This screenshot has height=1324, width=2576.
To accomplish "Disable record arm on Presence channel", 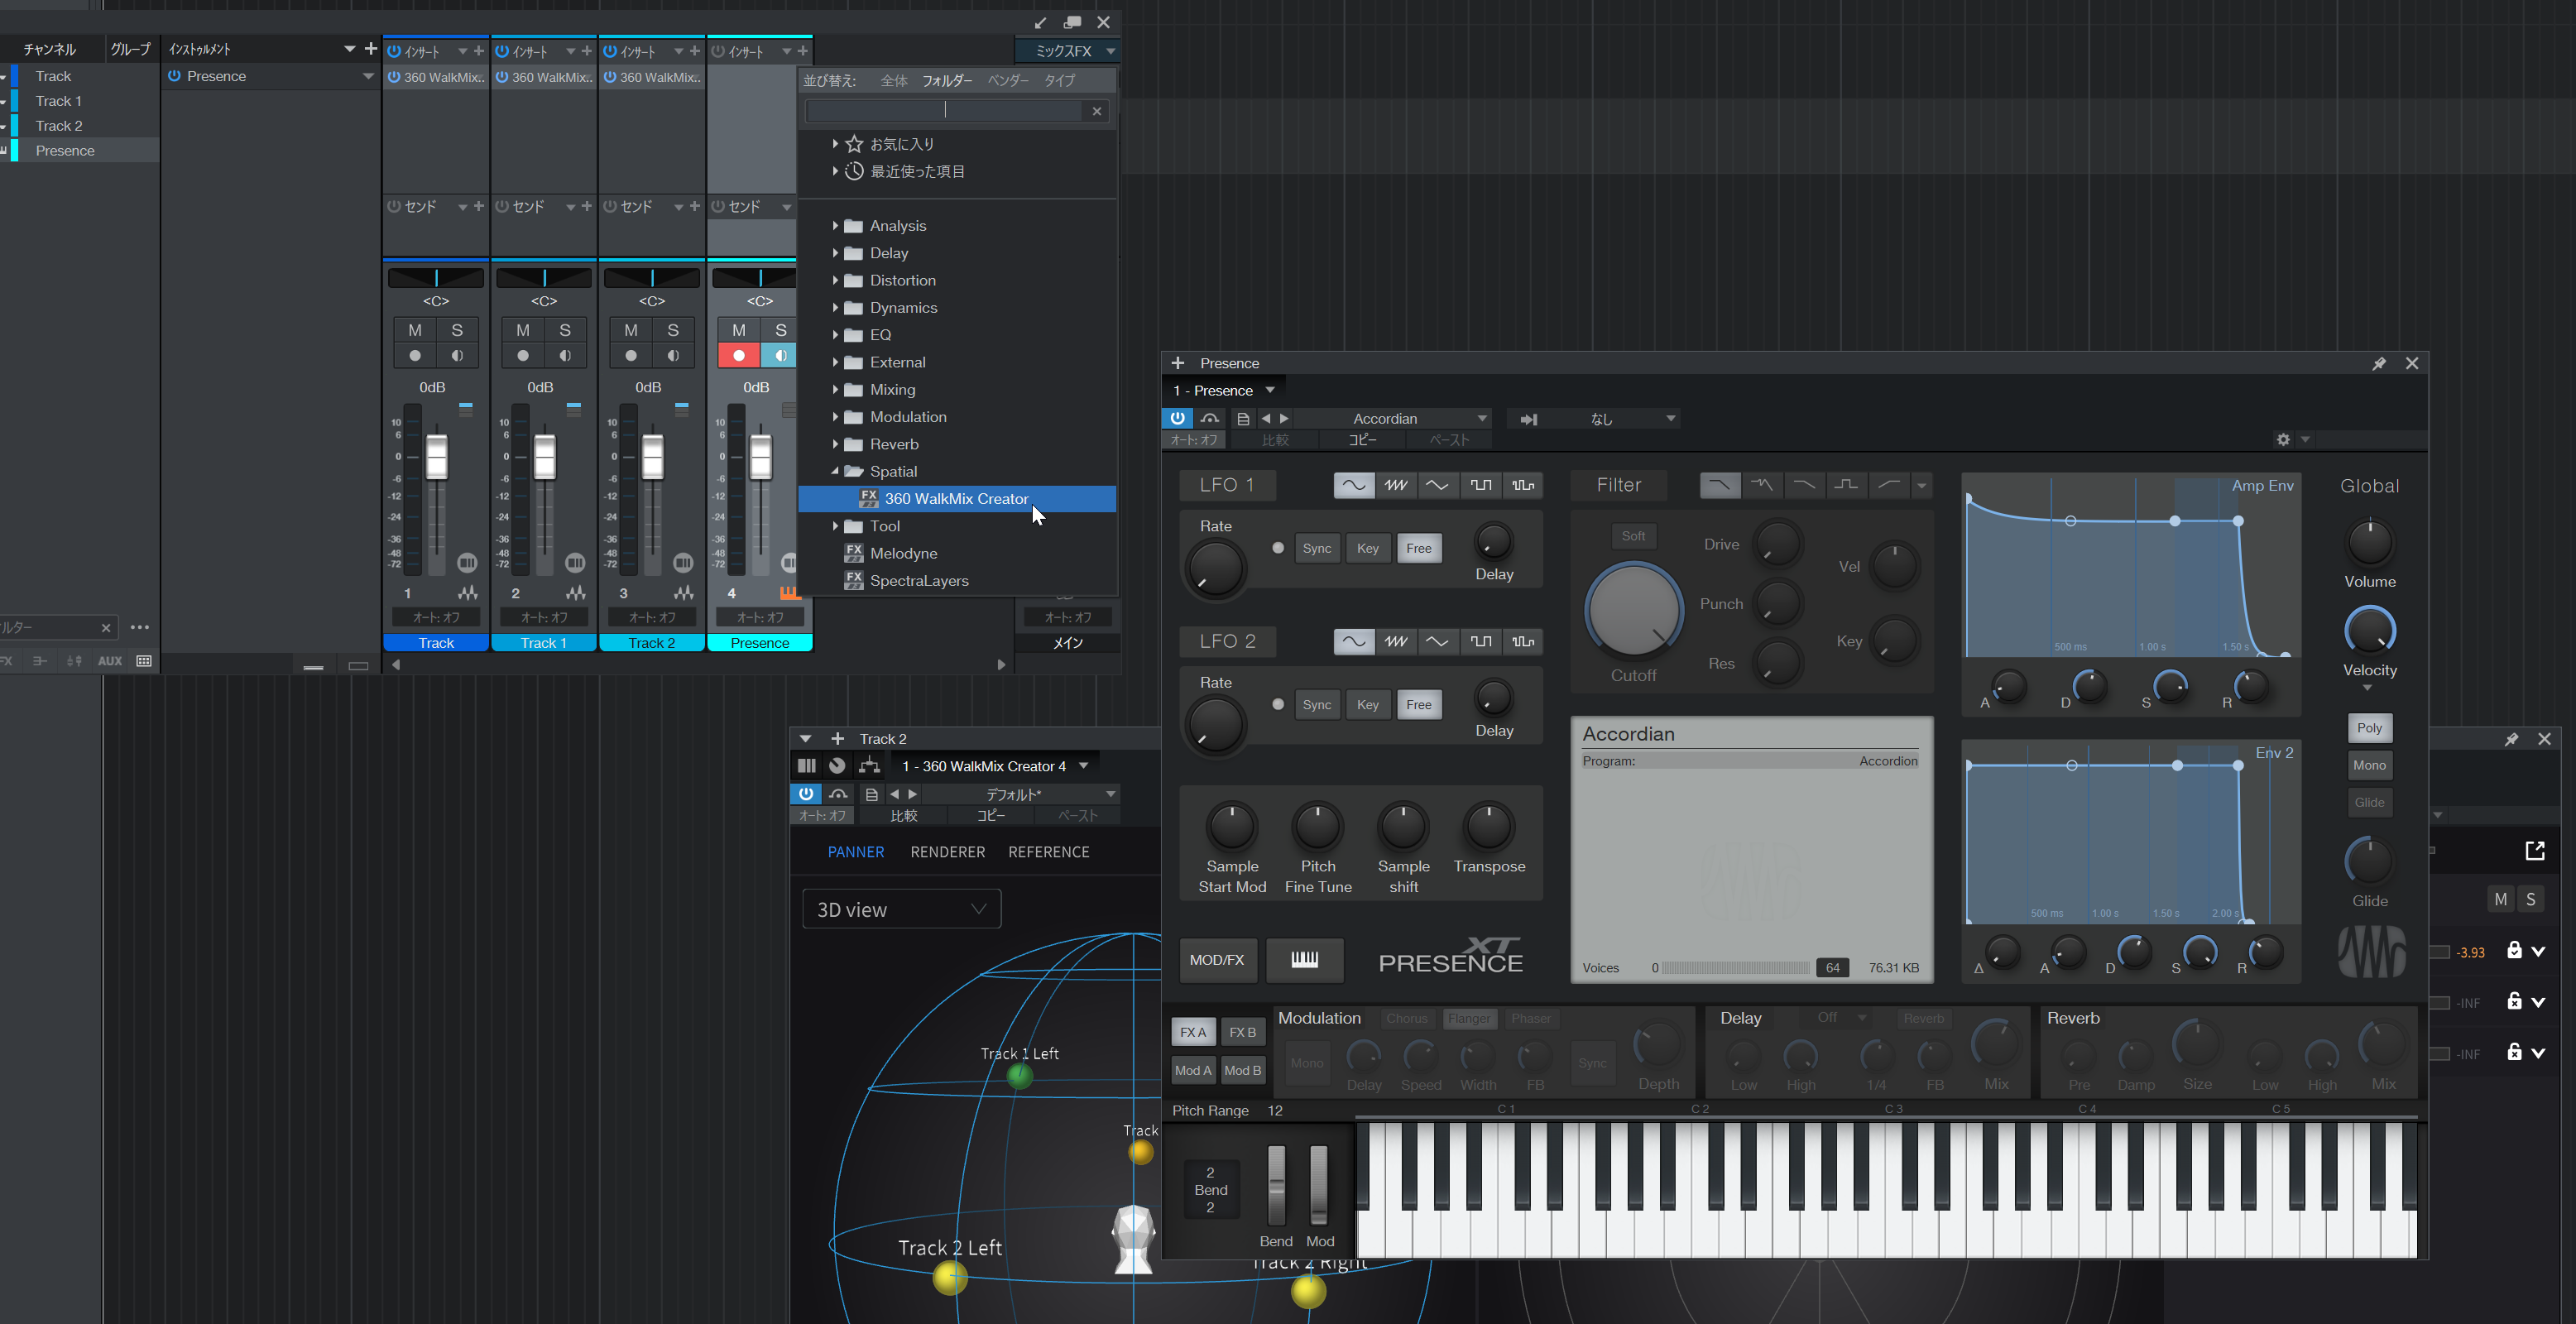I will [x=739, y=356].
